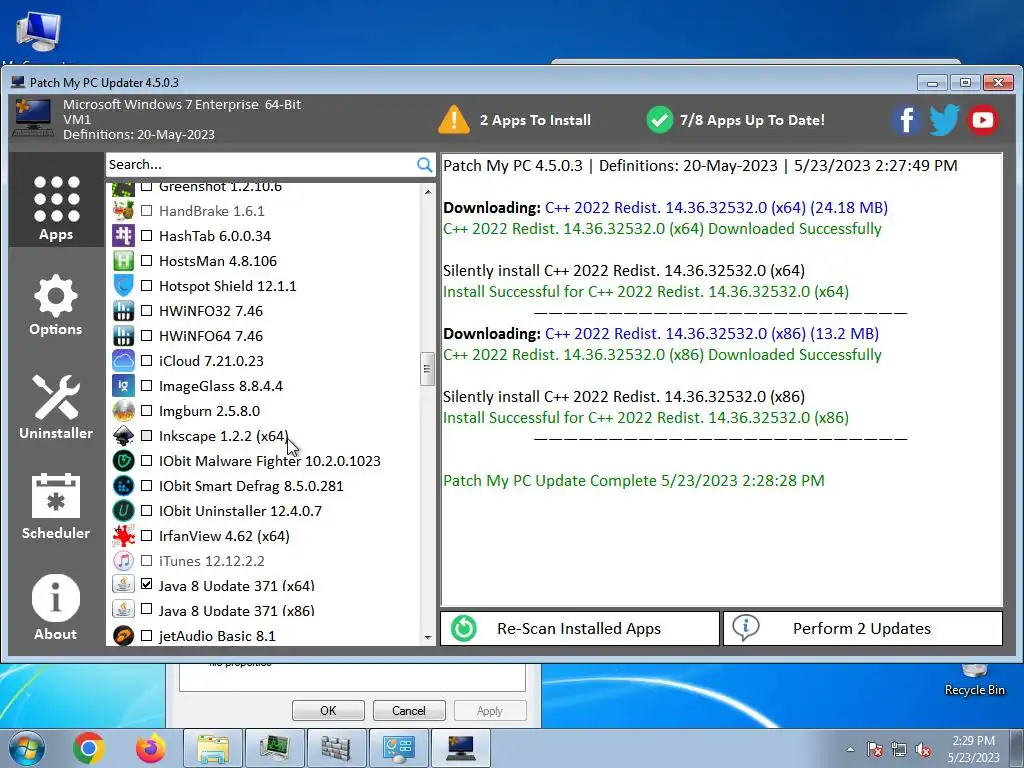Click the ImageGlass app icon
The width and height of the screenshot is (1024, 768).
tap(123, 386)
